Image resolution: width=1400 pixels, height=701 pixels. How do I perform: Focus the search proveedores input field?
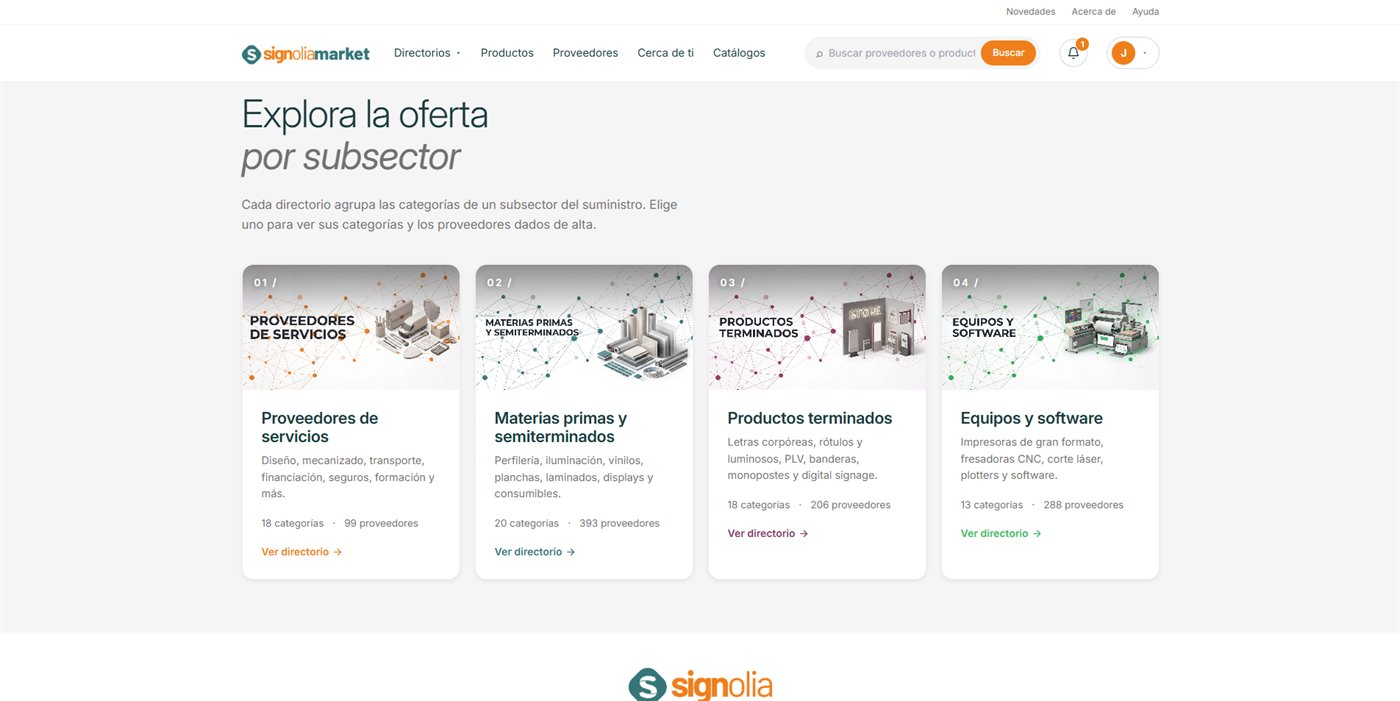901,53
